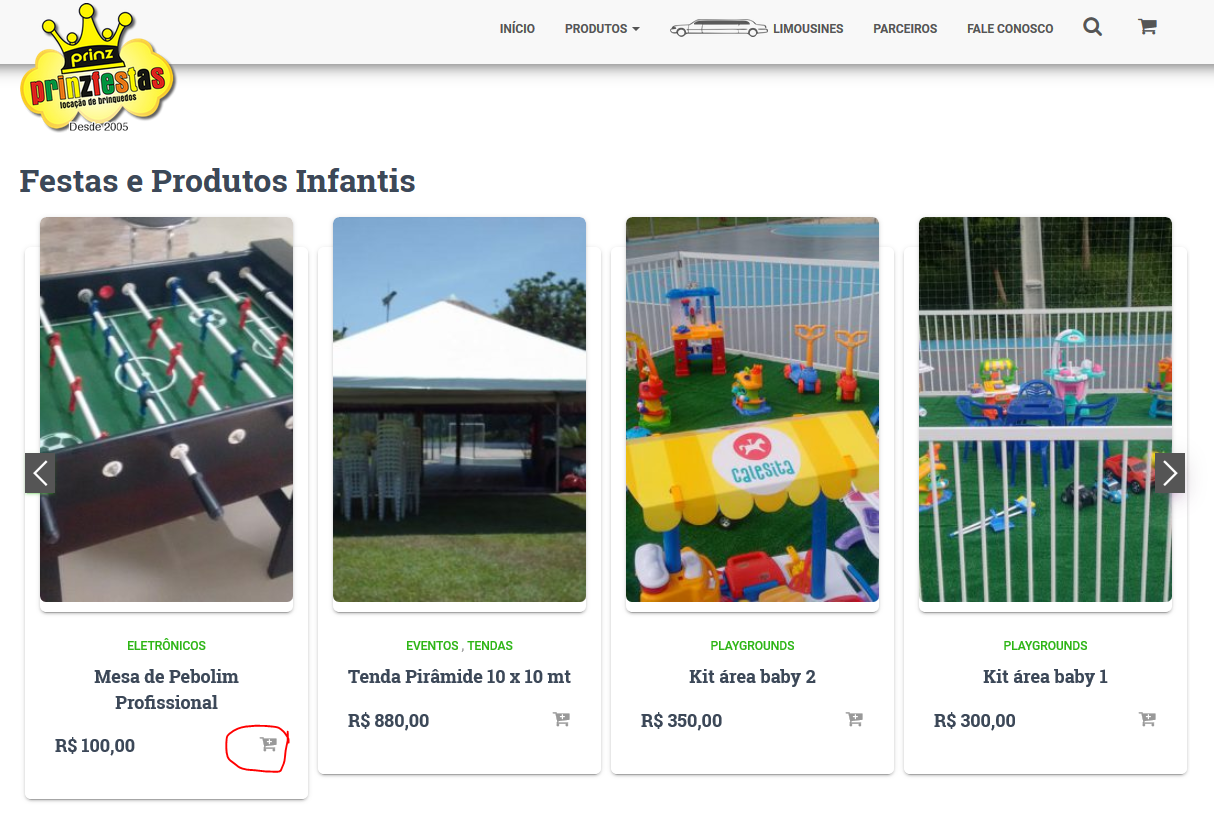Viewport: 1214px width, 819px height.
Task: Click the limousine car icon in menu
Action: tap(718, 28)
